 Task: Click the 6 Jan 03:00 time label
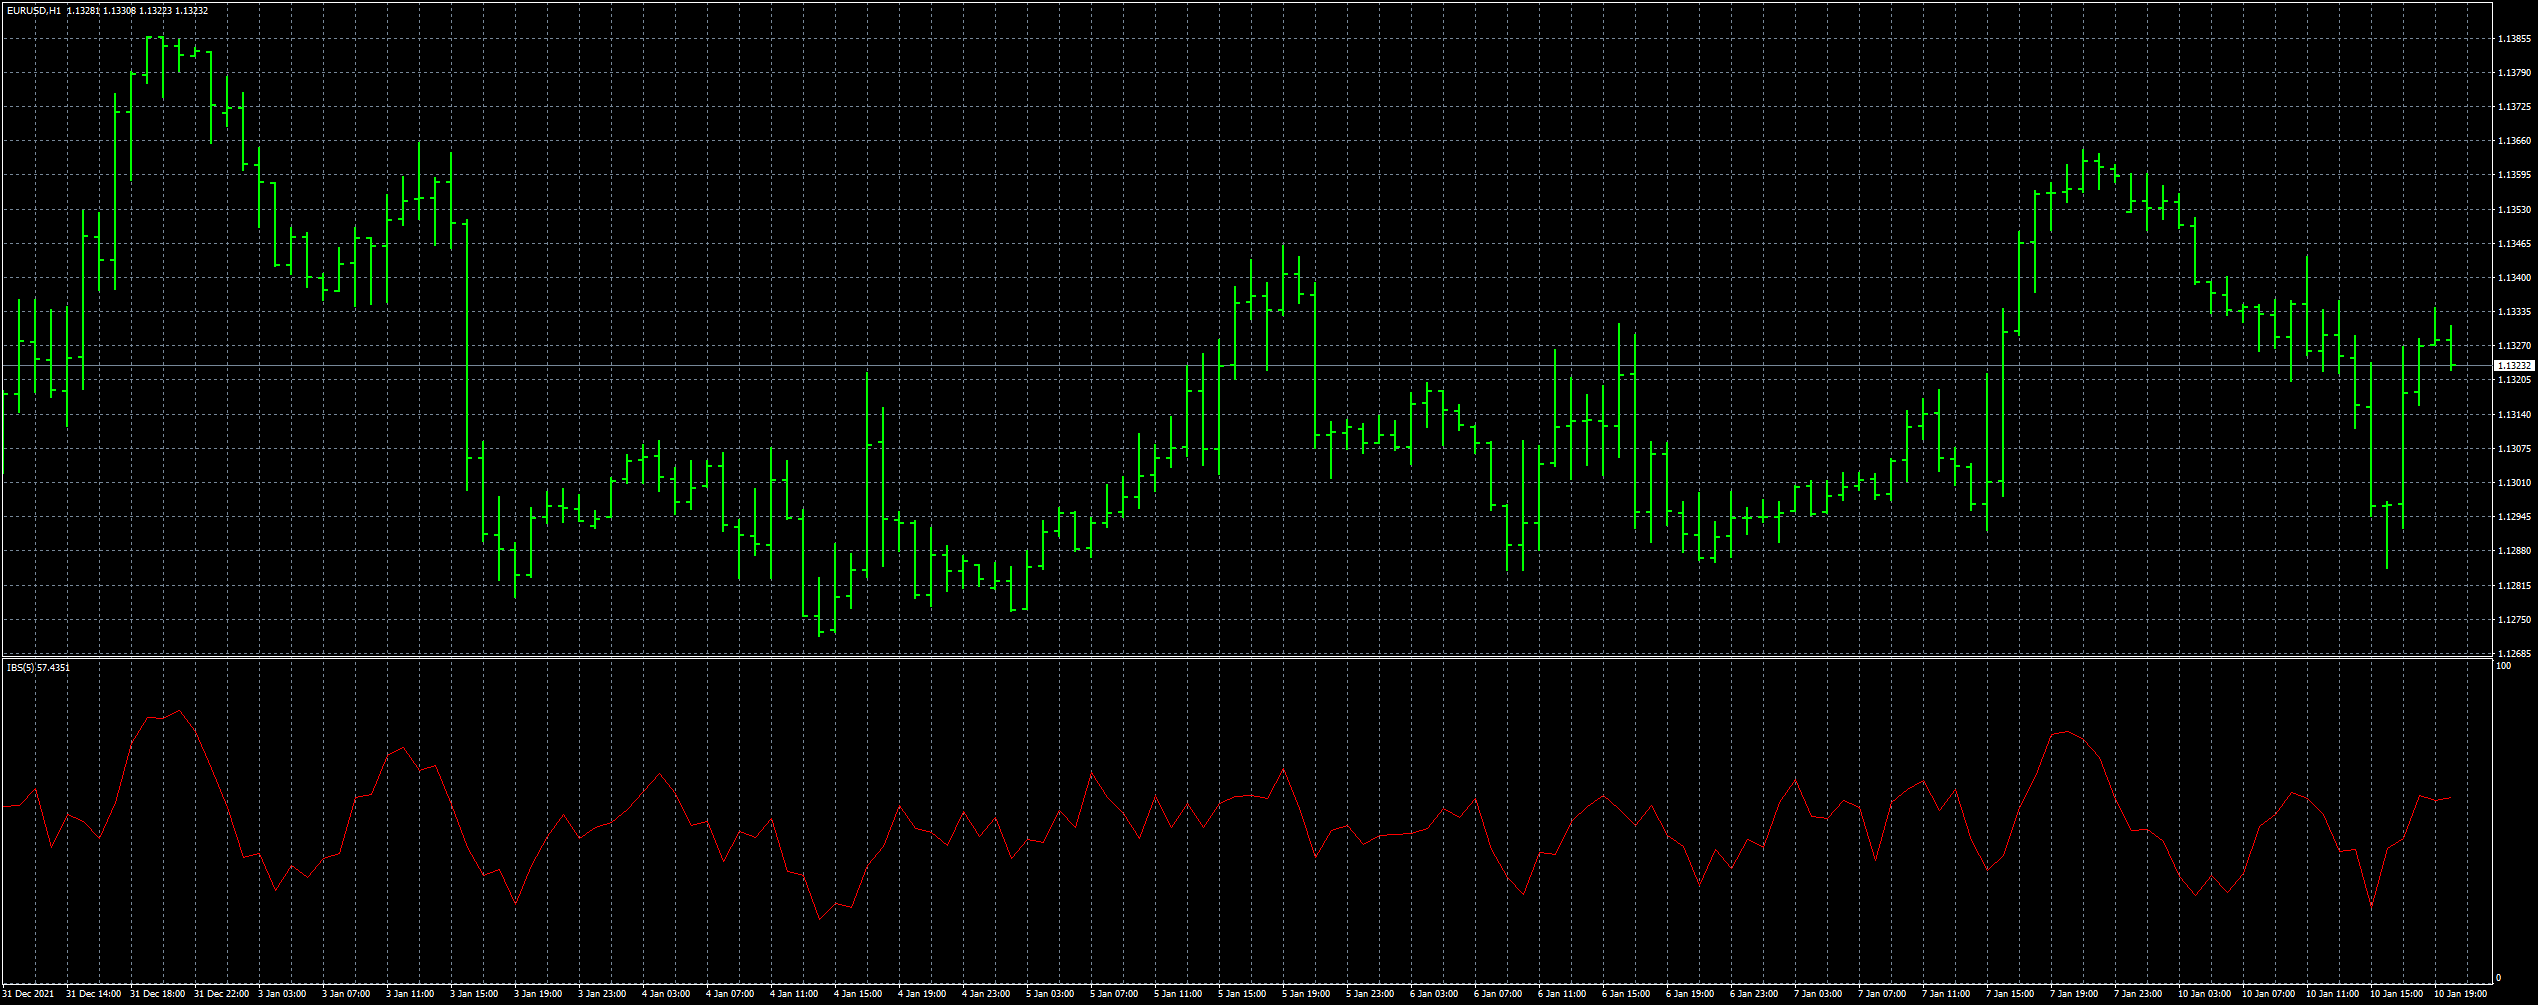coord(1434,994)
